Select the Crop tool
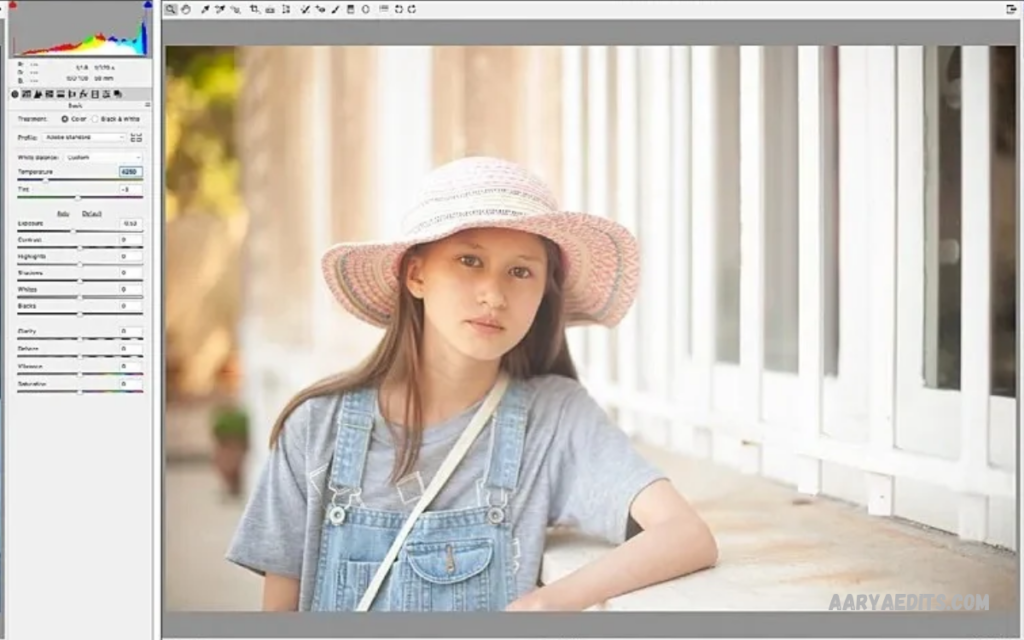 255,9
